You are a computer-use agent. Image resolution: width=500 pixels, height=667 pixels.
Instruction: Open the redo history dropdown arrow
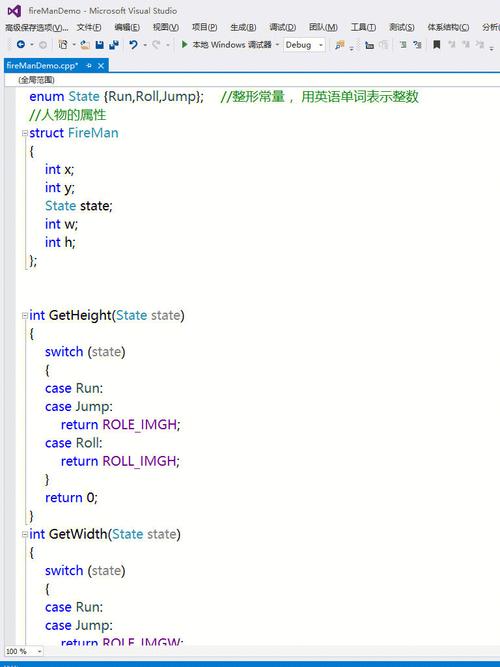(x=168, y=44)
